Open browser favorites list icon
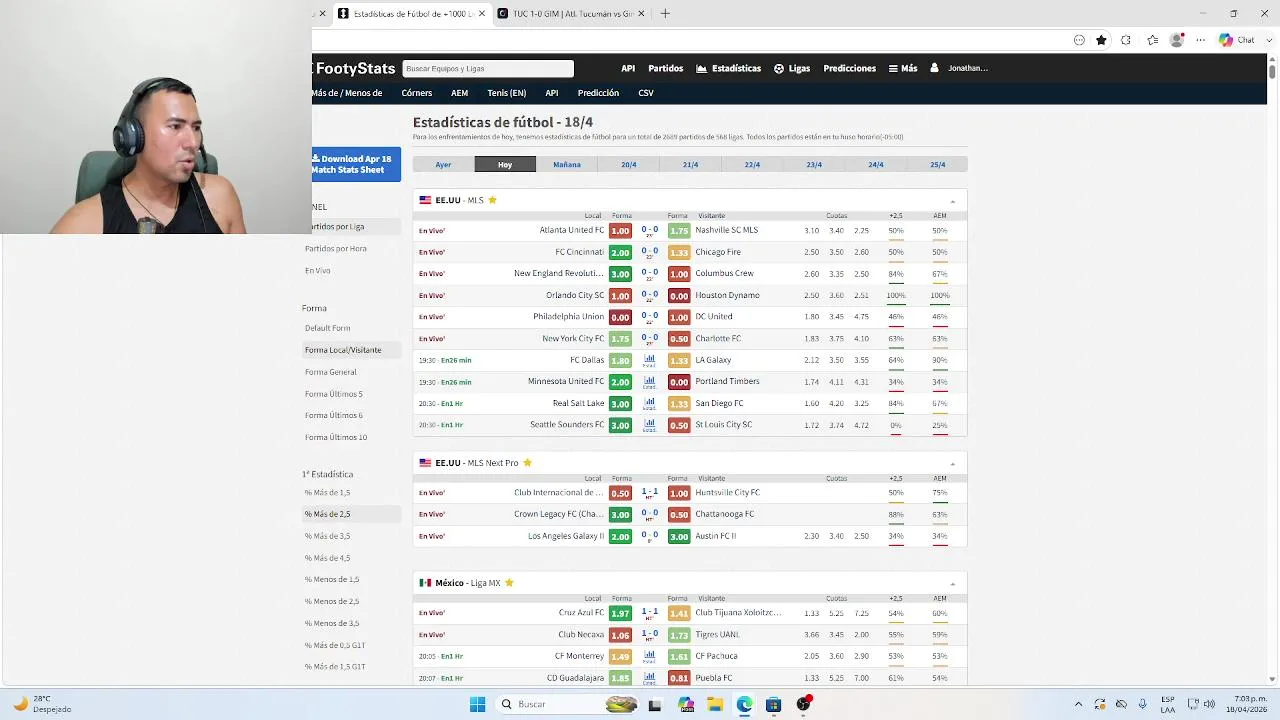 pyautogui.click(x=1152, y=40)
